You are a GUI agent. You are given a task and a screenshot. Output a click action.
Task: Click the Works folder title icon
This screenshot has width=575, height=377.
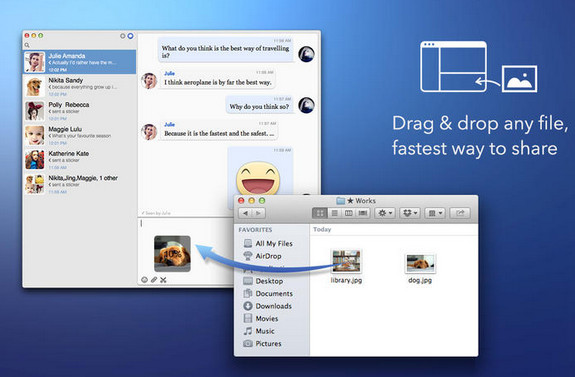pos(341,201)
